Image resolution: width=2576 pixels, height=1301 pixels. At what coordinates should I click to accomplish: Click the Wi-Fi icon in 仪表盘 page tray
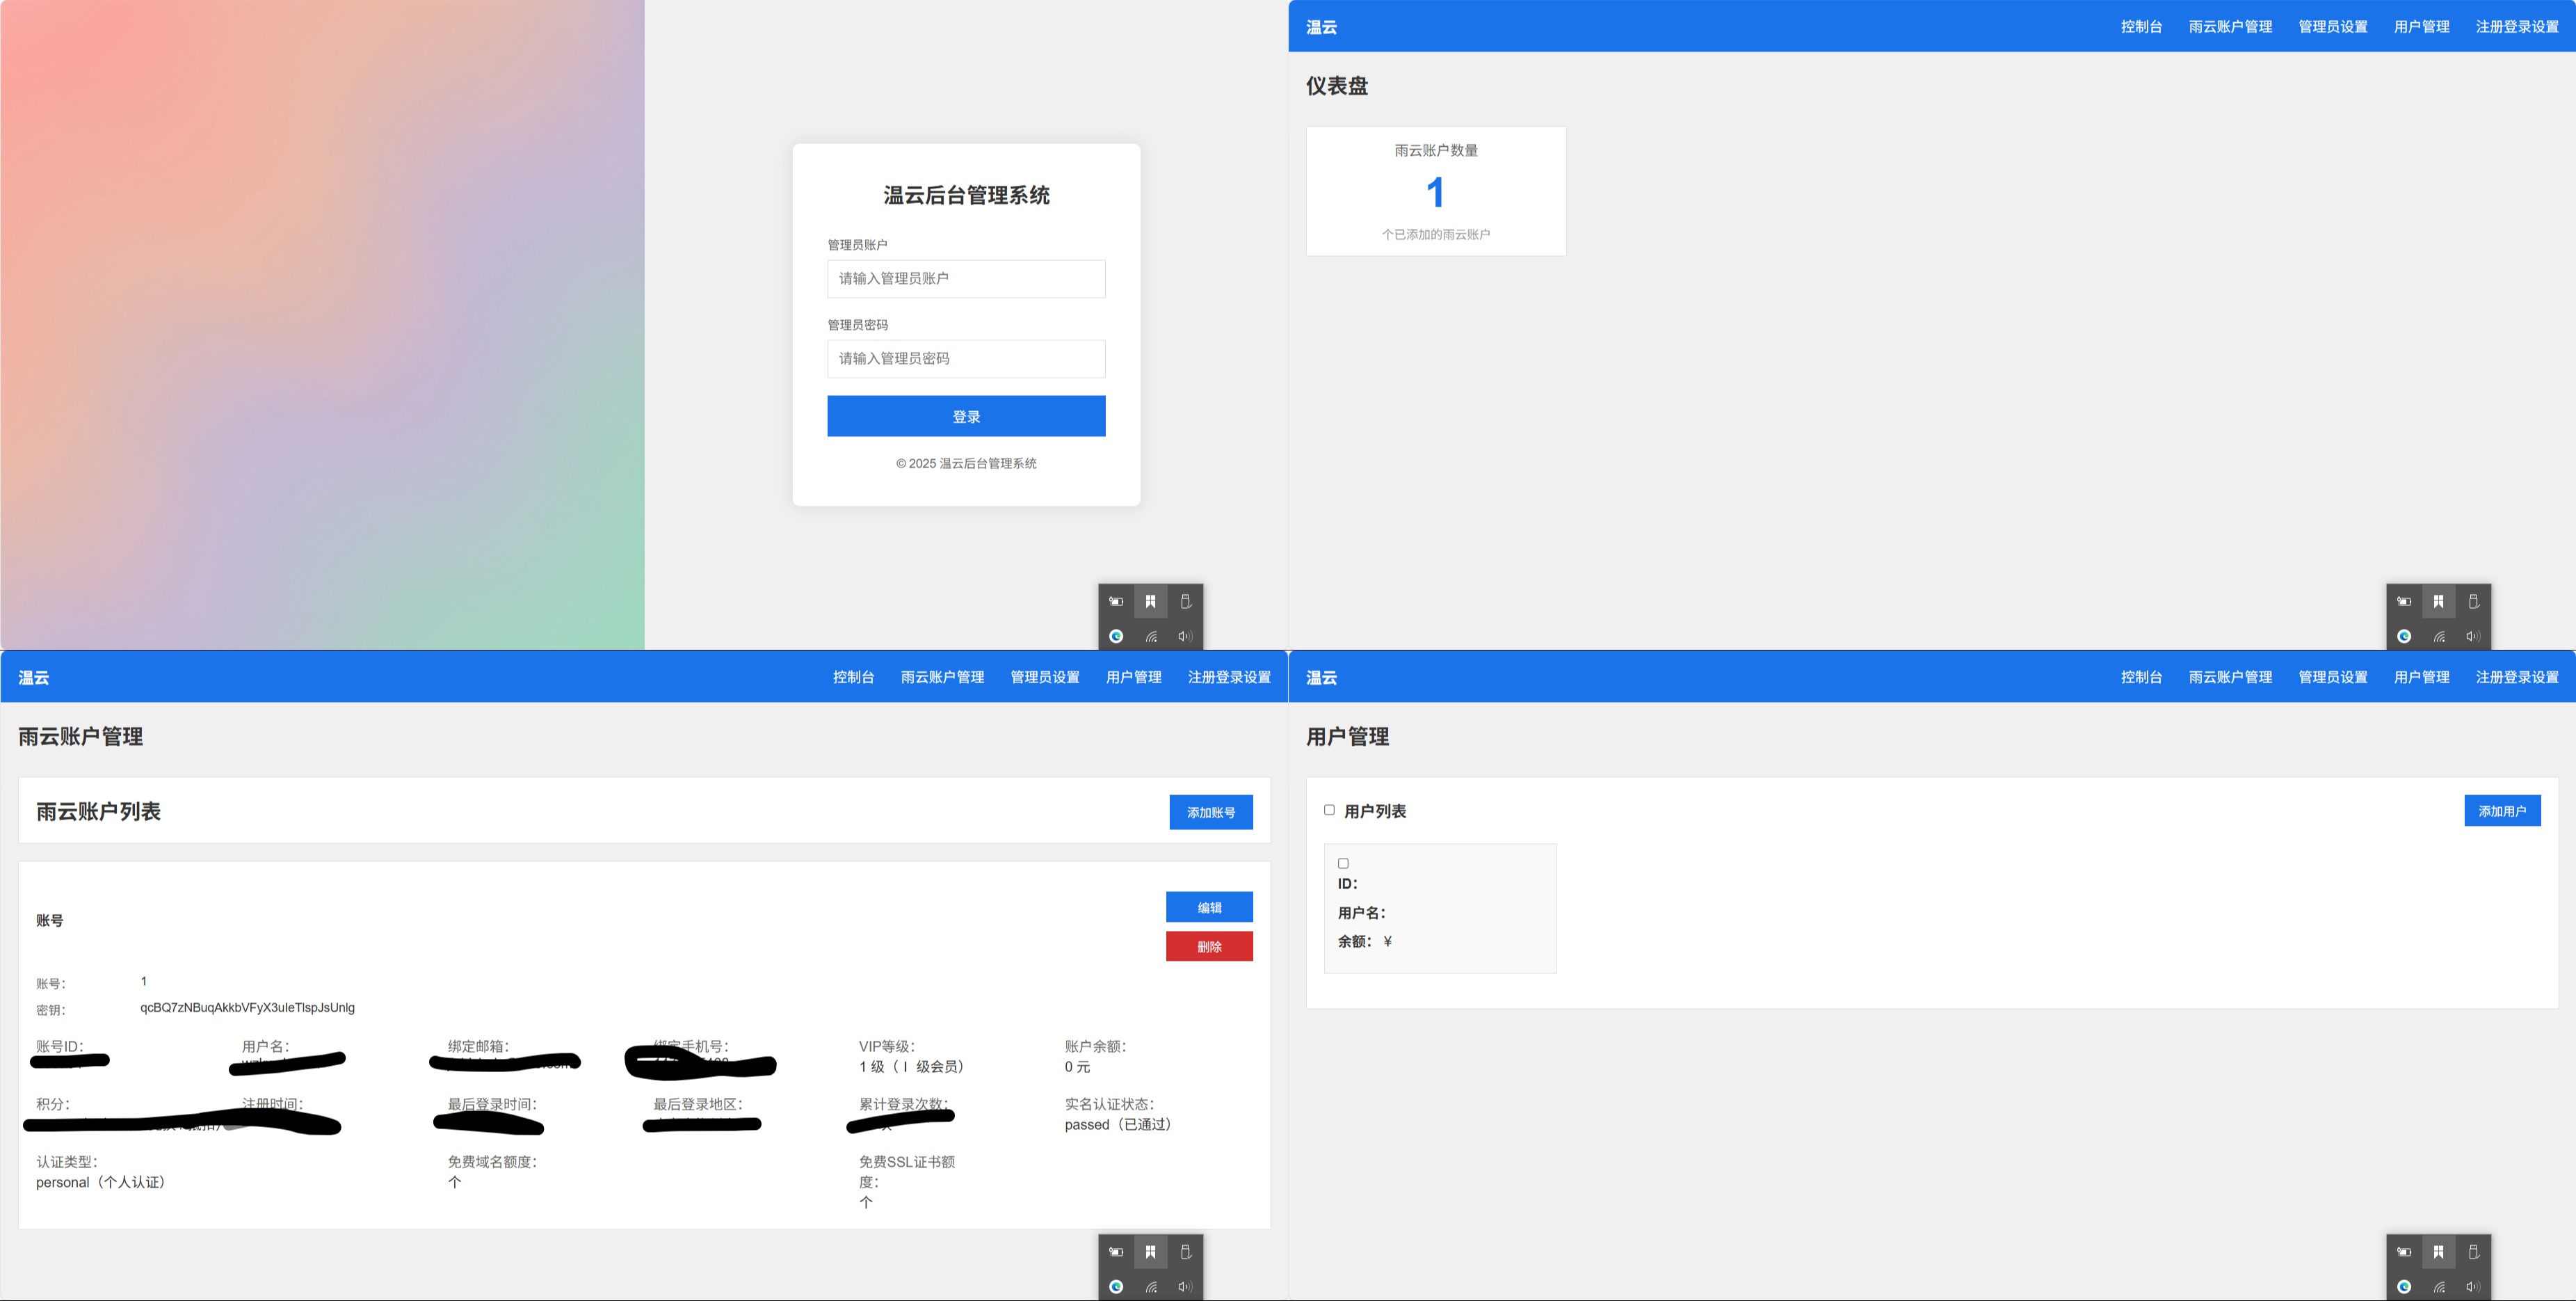pos(2439,637)
